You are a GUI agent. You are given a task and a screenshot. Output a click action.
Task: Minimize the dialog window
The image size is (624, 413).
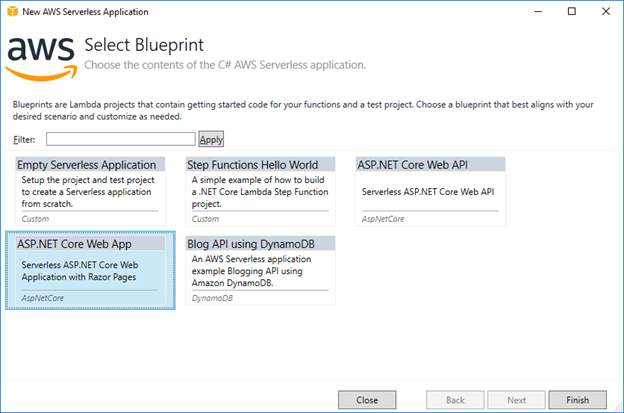(x=538, y=11)
